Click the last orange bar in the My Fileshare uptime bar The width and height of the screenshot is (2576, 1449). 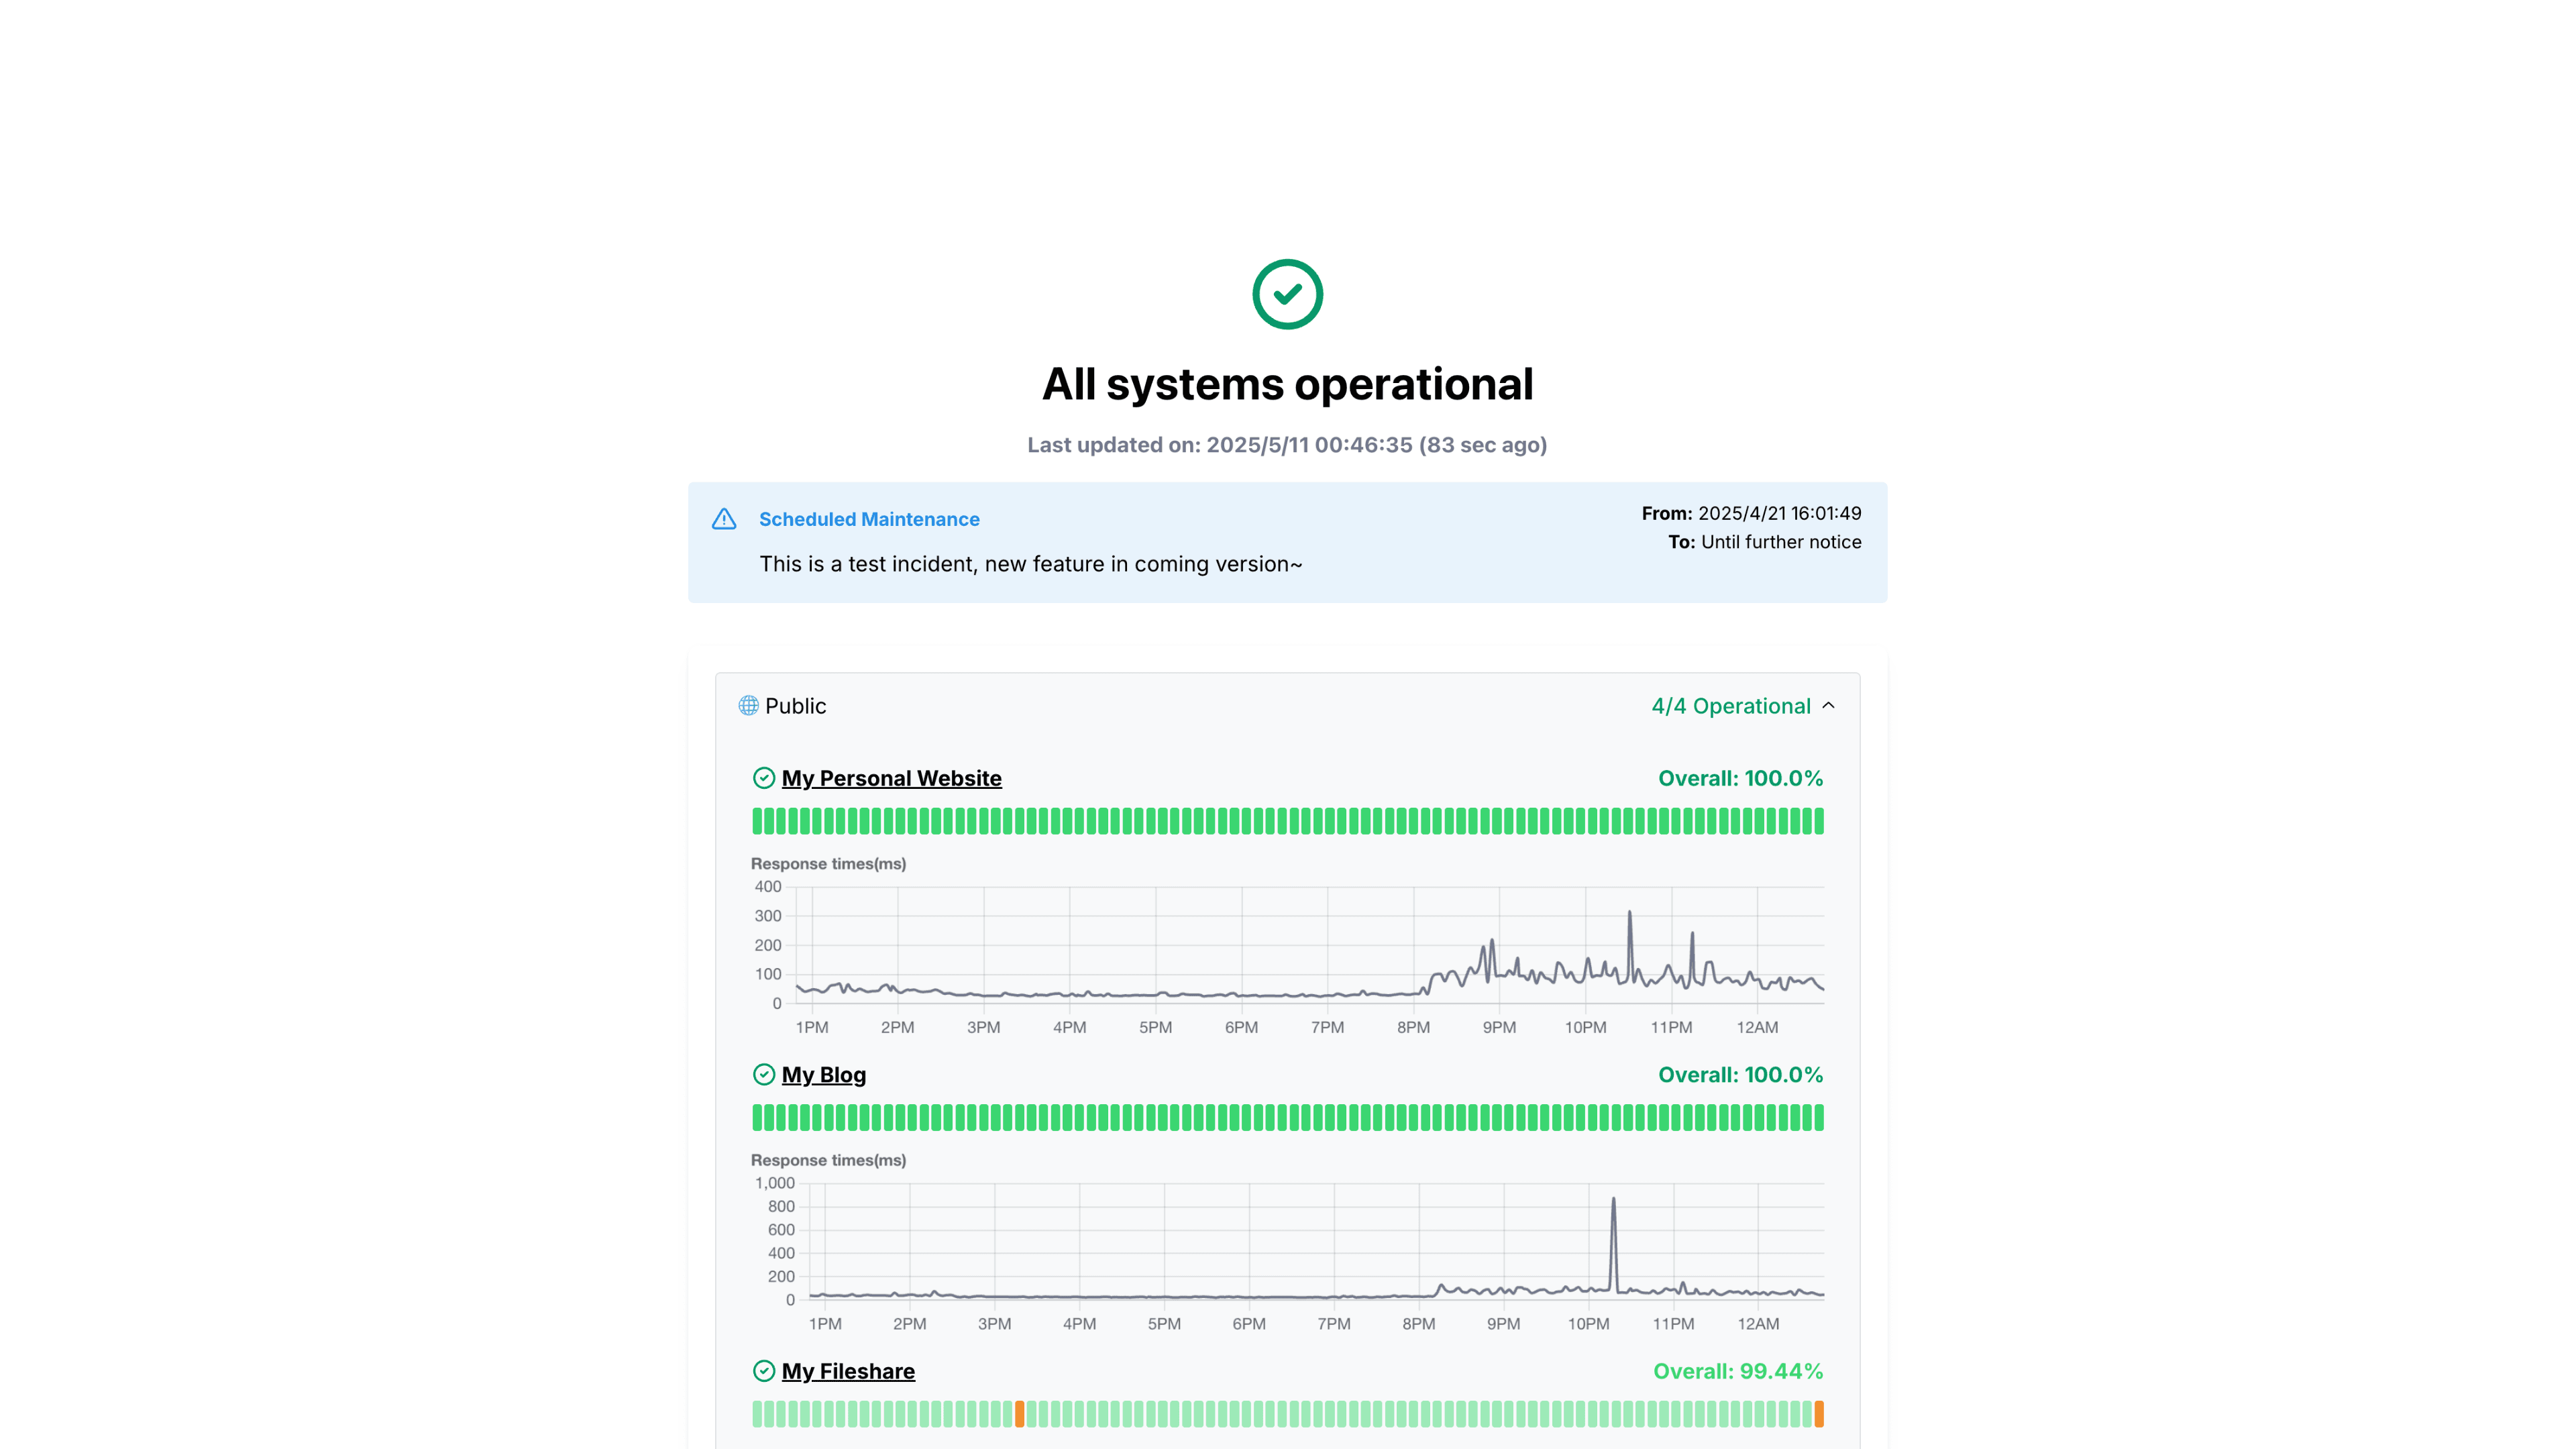(x=1819, y=1414)
